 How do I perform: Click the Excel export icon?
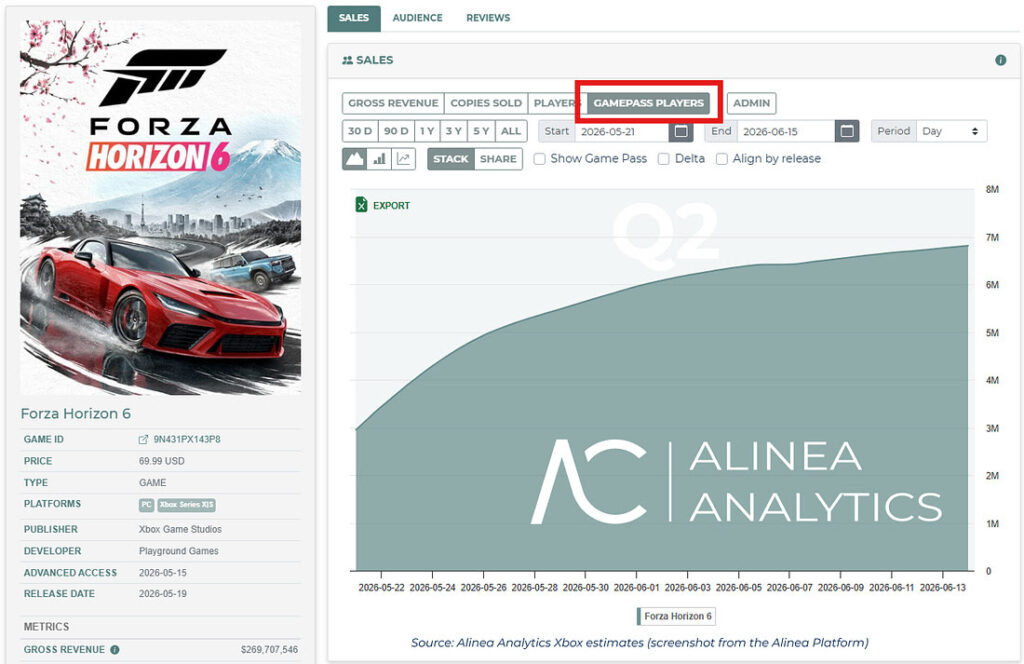point(361,205)
